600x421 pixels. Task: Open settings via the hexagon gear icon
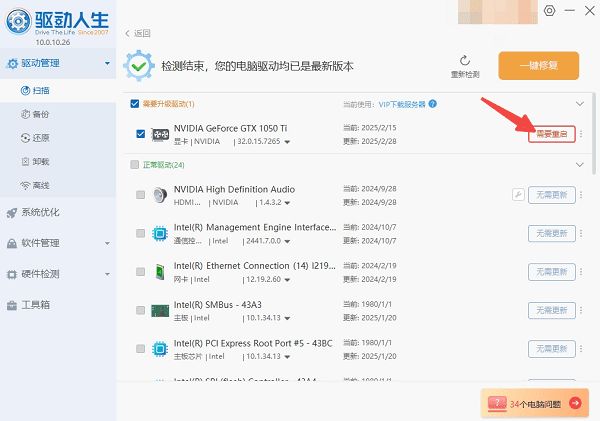549,10
